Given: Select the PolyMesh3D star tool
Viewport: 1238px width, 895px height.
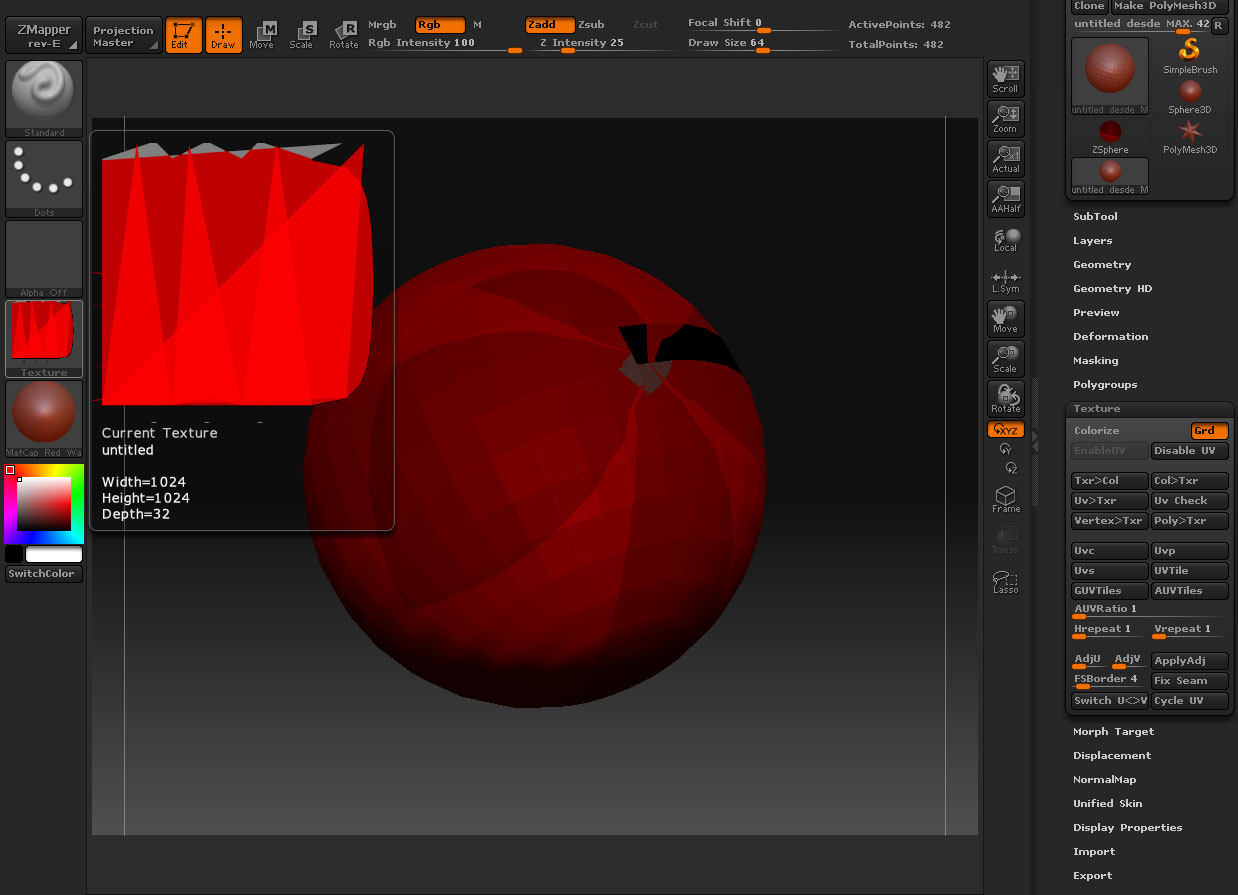Looking at the screenshot, I should click(1190, 136).
